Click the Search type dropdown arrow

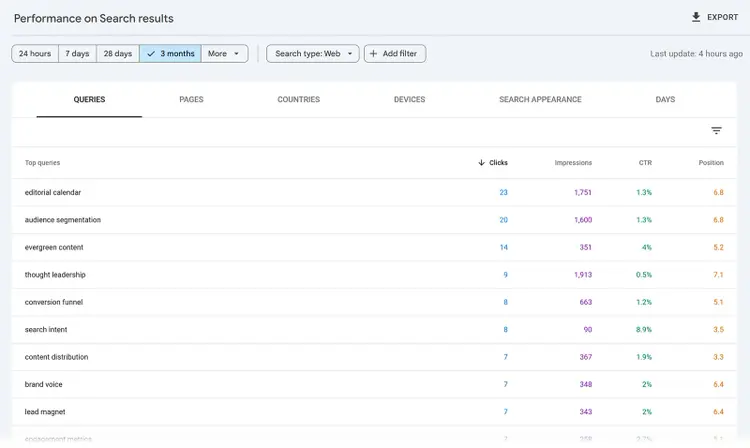(x=350, y=54)
